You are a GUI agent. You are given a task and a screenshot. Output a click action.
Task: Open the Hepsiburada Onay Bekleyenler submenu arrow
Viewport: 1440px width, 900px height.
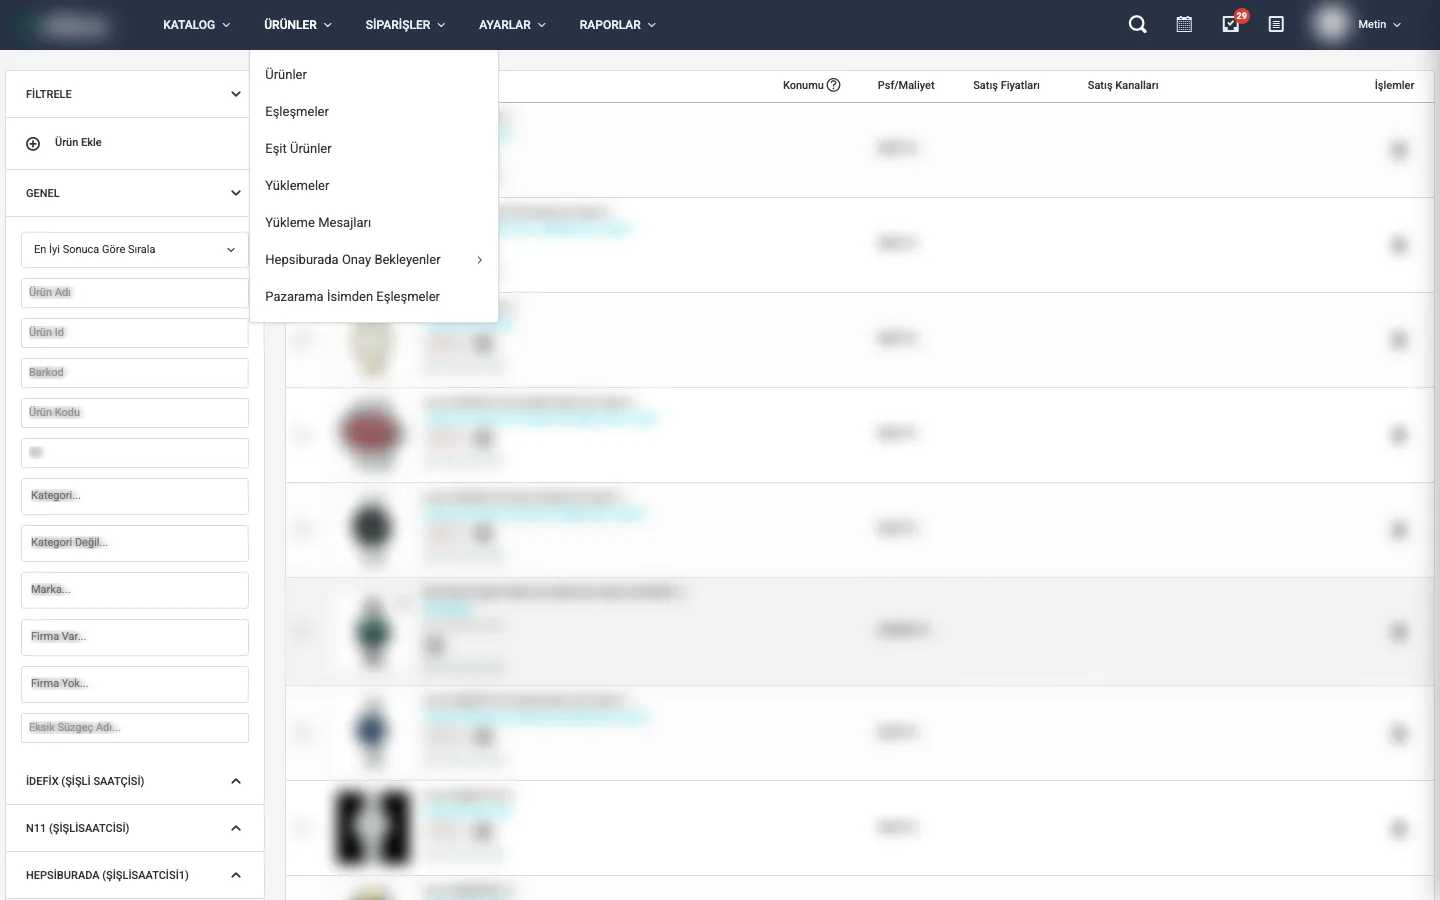(x=480, y=260)
